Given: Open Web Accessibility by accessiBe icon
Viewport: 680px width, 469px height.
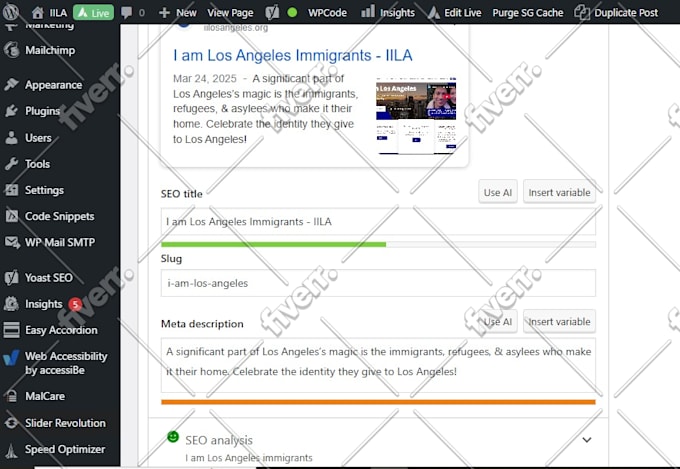Looking at the screenshot, I should pos(12,358).
